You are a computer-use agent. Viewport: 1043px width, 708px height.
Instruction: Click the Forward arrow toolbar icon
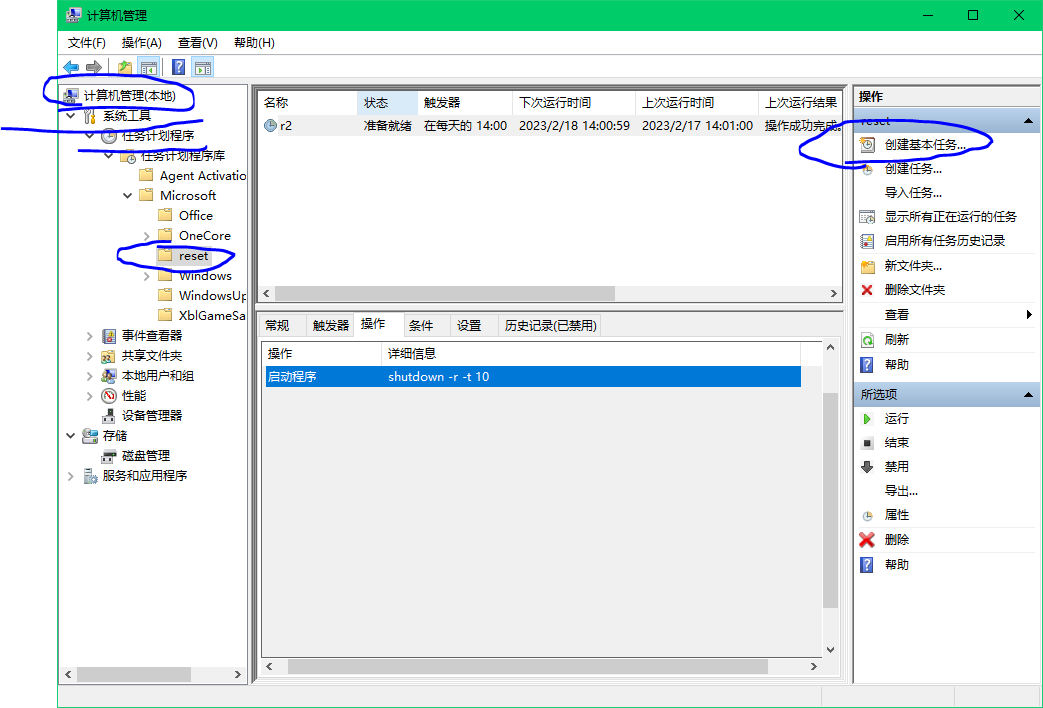94,67
